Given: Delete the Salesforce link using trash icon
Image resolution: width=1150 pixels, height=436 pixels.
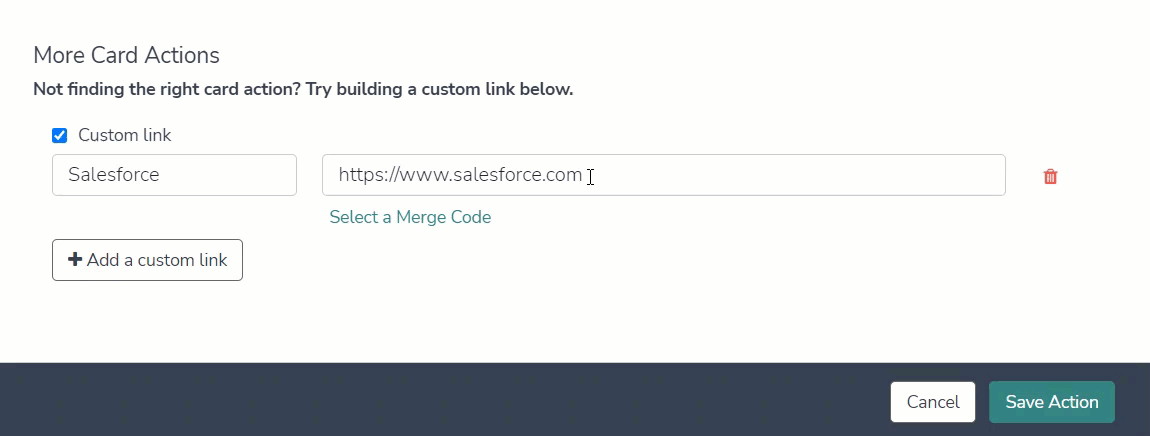Looking at the screenshot, I should (1050, 176).
